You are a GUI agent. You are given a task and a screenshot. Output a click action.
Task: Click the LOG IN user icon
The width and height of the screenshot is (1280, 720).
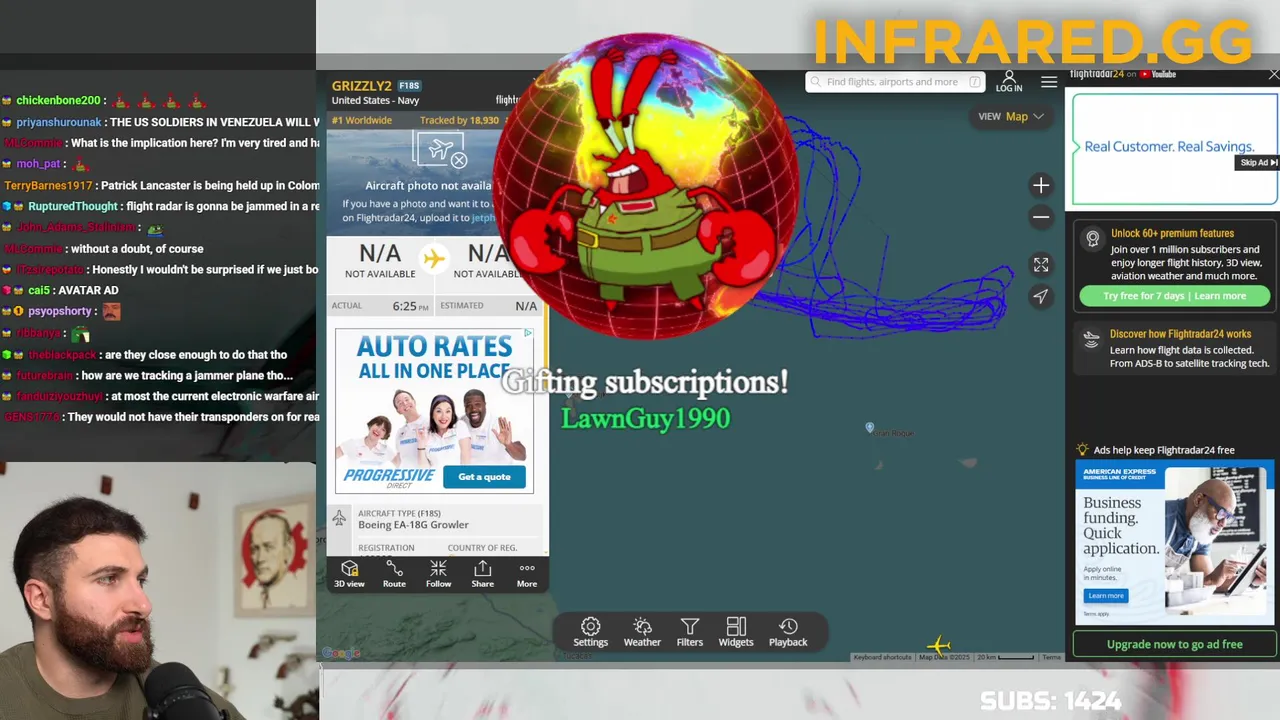1009,81
